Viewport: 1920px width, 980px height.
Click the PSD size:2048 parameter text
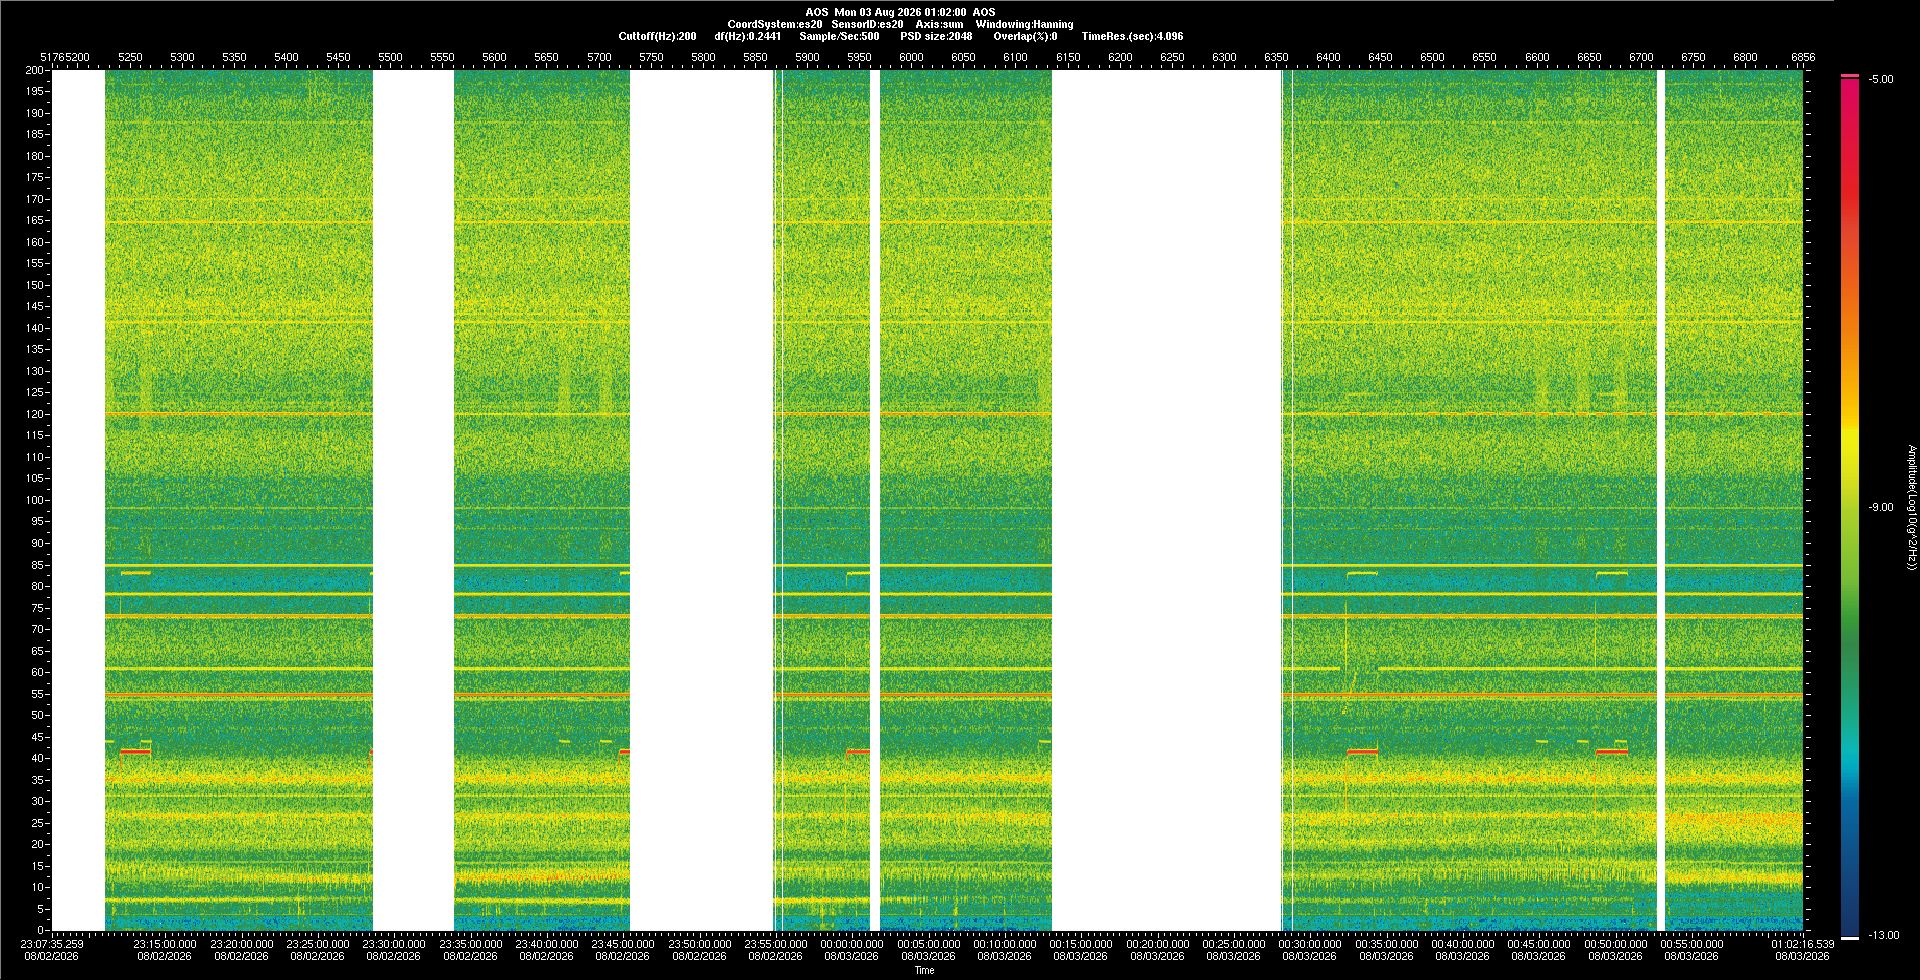(x=936, y=36)
